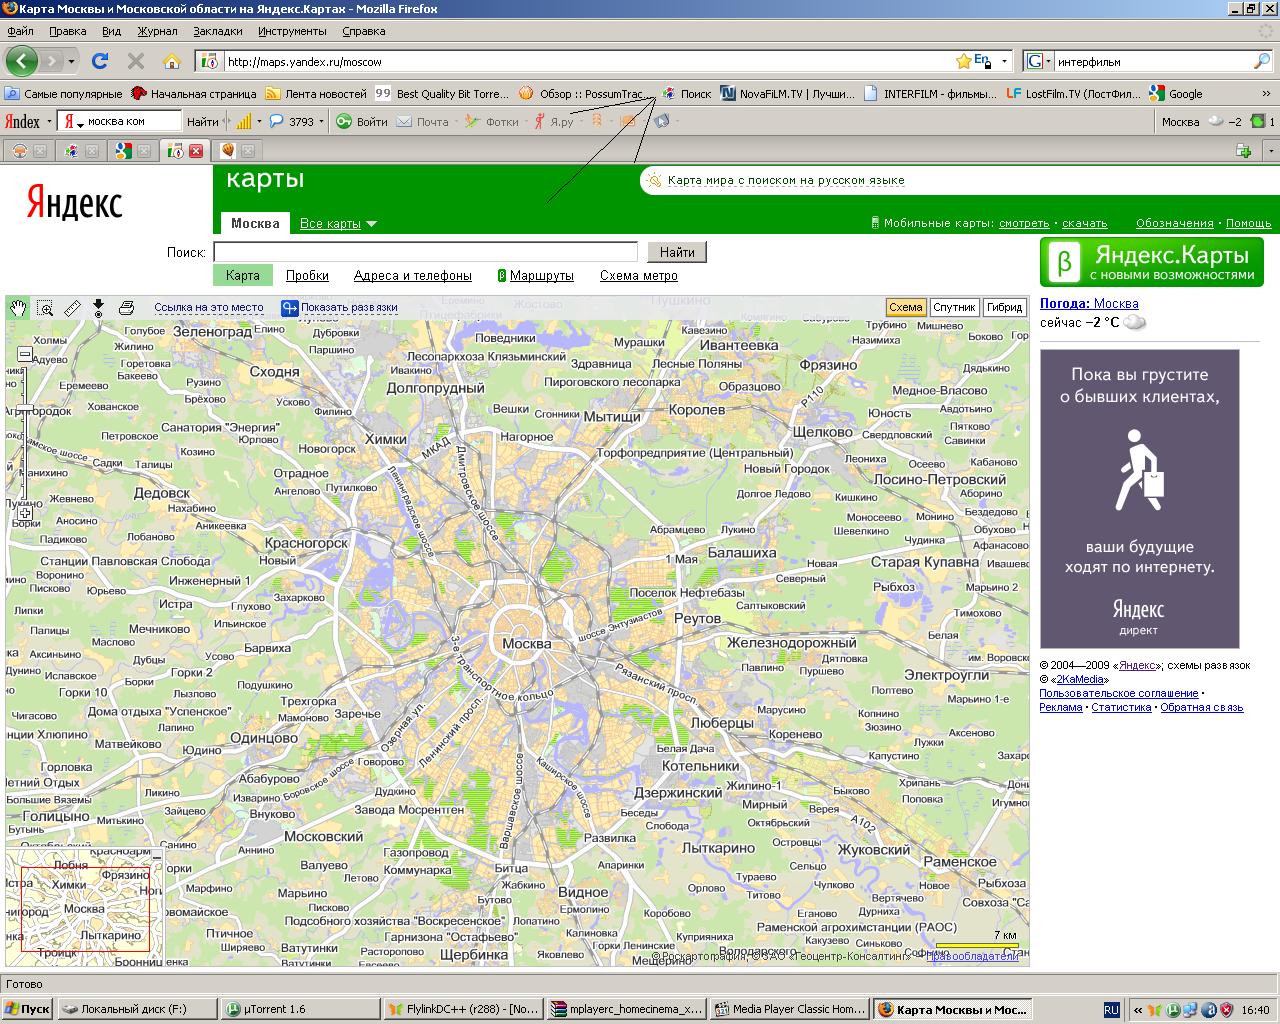
Task: Click the Пуск start button
Action: point(28,1009)
